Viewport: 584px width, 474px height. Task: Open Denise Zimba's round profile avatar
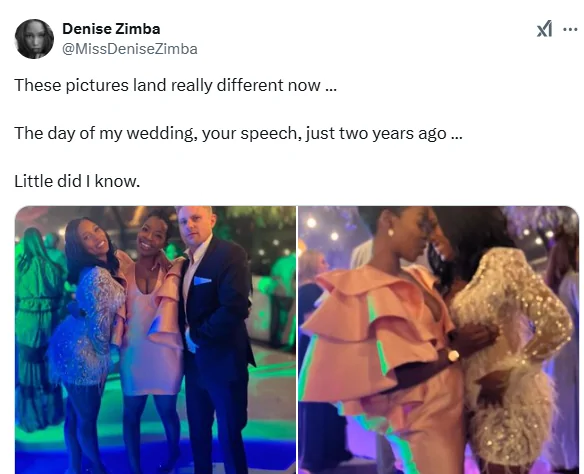click(34, 39)
